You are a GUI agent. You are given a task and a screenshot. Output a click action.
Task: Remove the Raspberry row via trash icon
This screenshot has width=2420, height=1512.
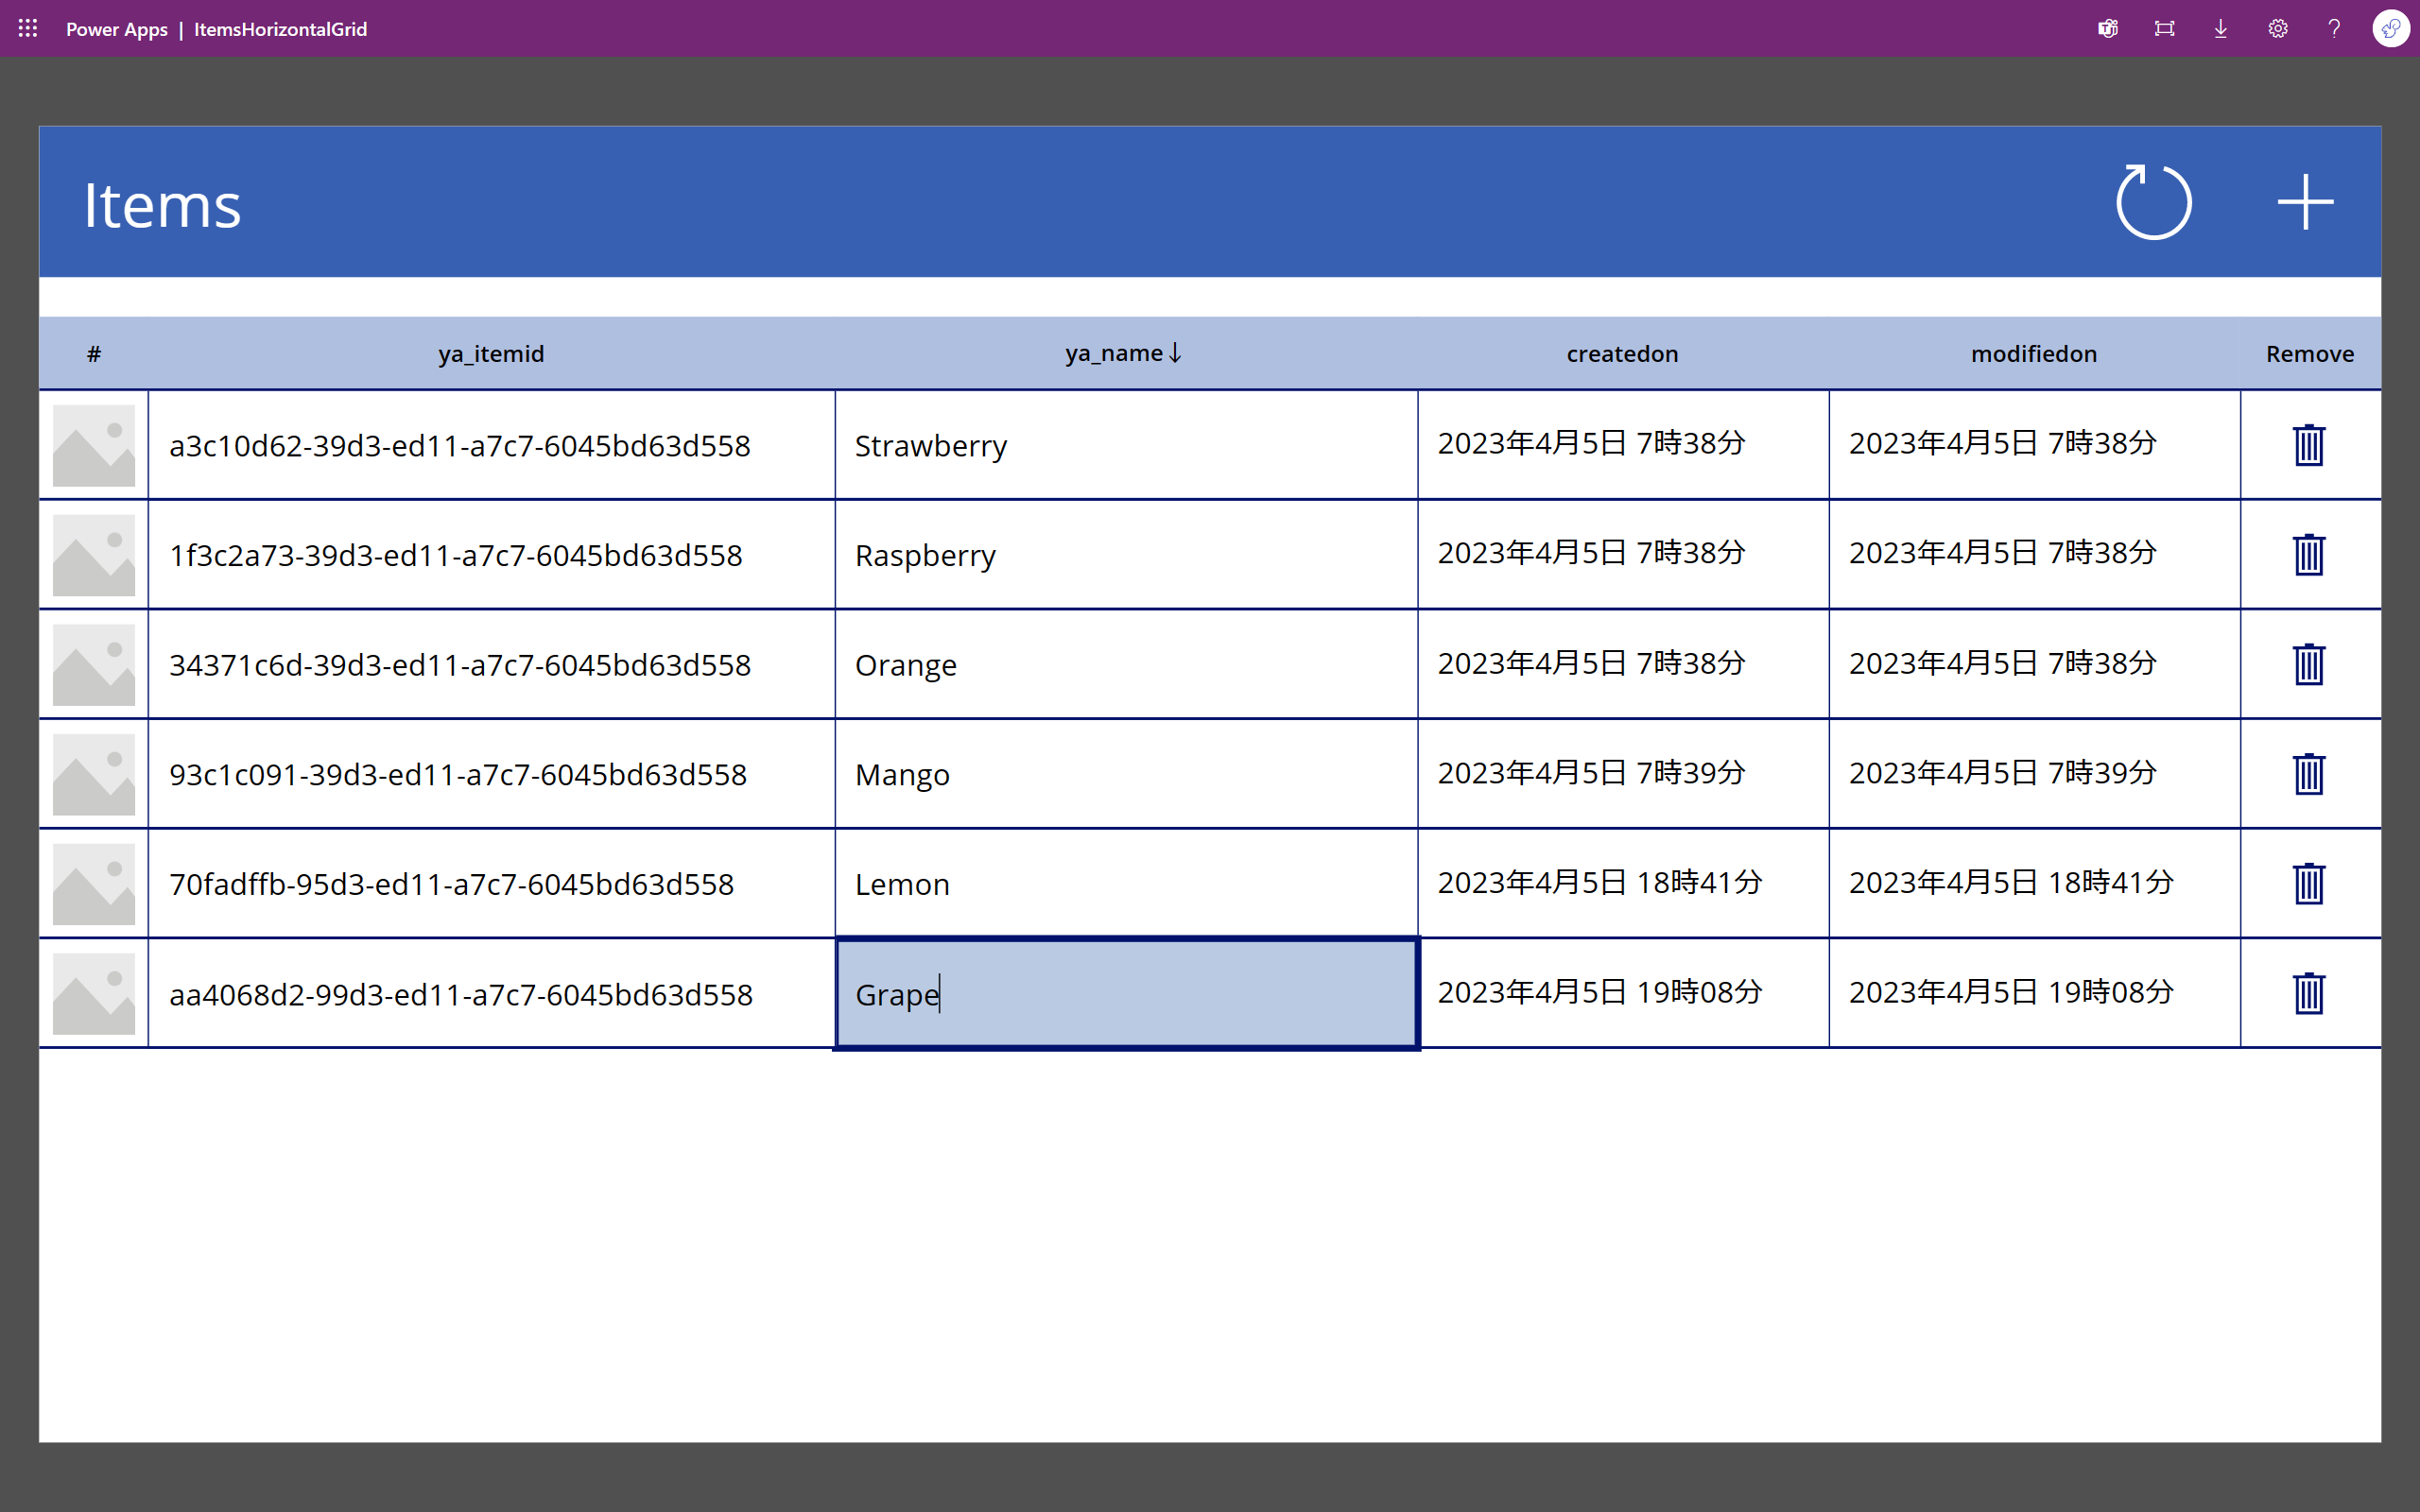[2308, 555]
